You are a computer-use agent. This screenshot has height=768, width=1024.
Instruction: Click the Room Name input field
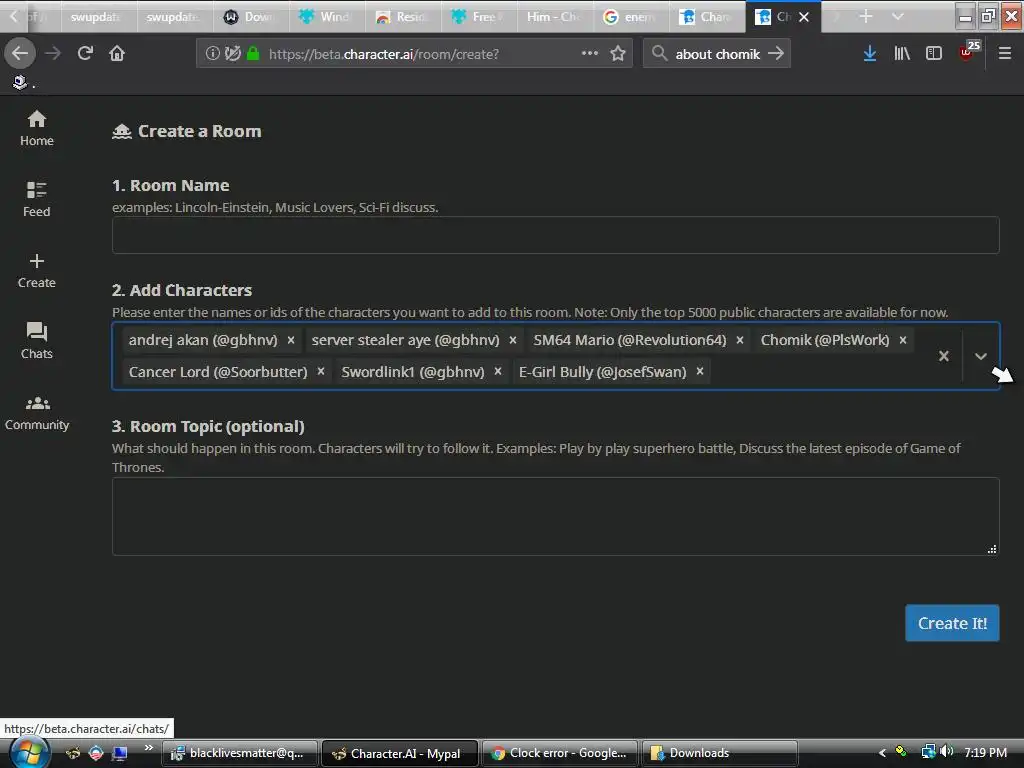[555, 235]
